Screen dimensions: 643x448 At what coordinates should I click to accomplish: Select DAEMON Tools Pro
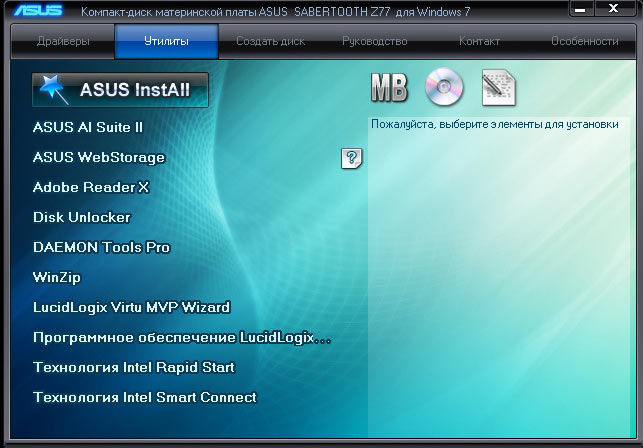101,247
